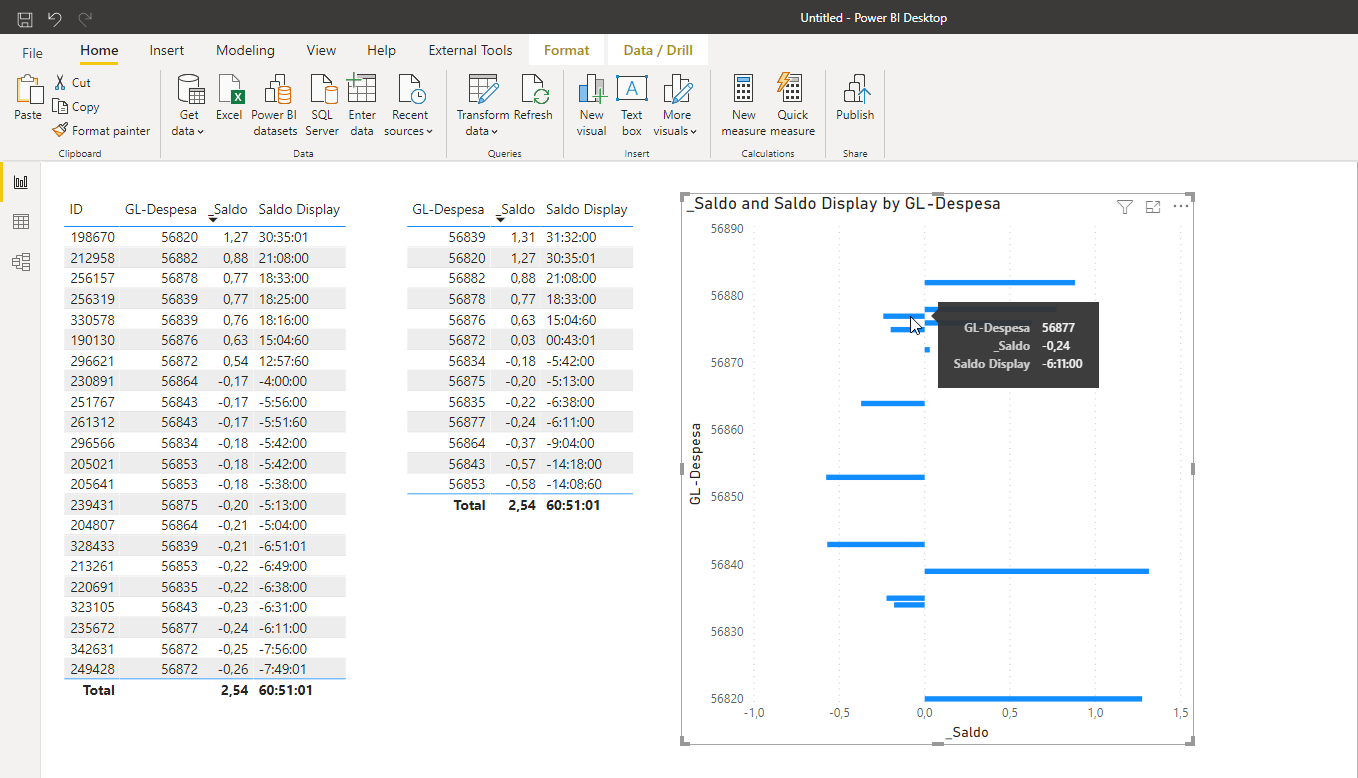Open focus mode for the chart visual
This screenshot has height=778, width=1358.
pos(1153,207)
